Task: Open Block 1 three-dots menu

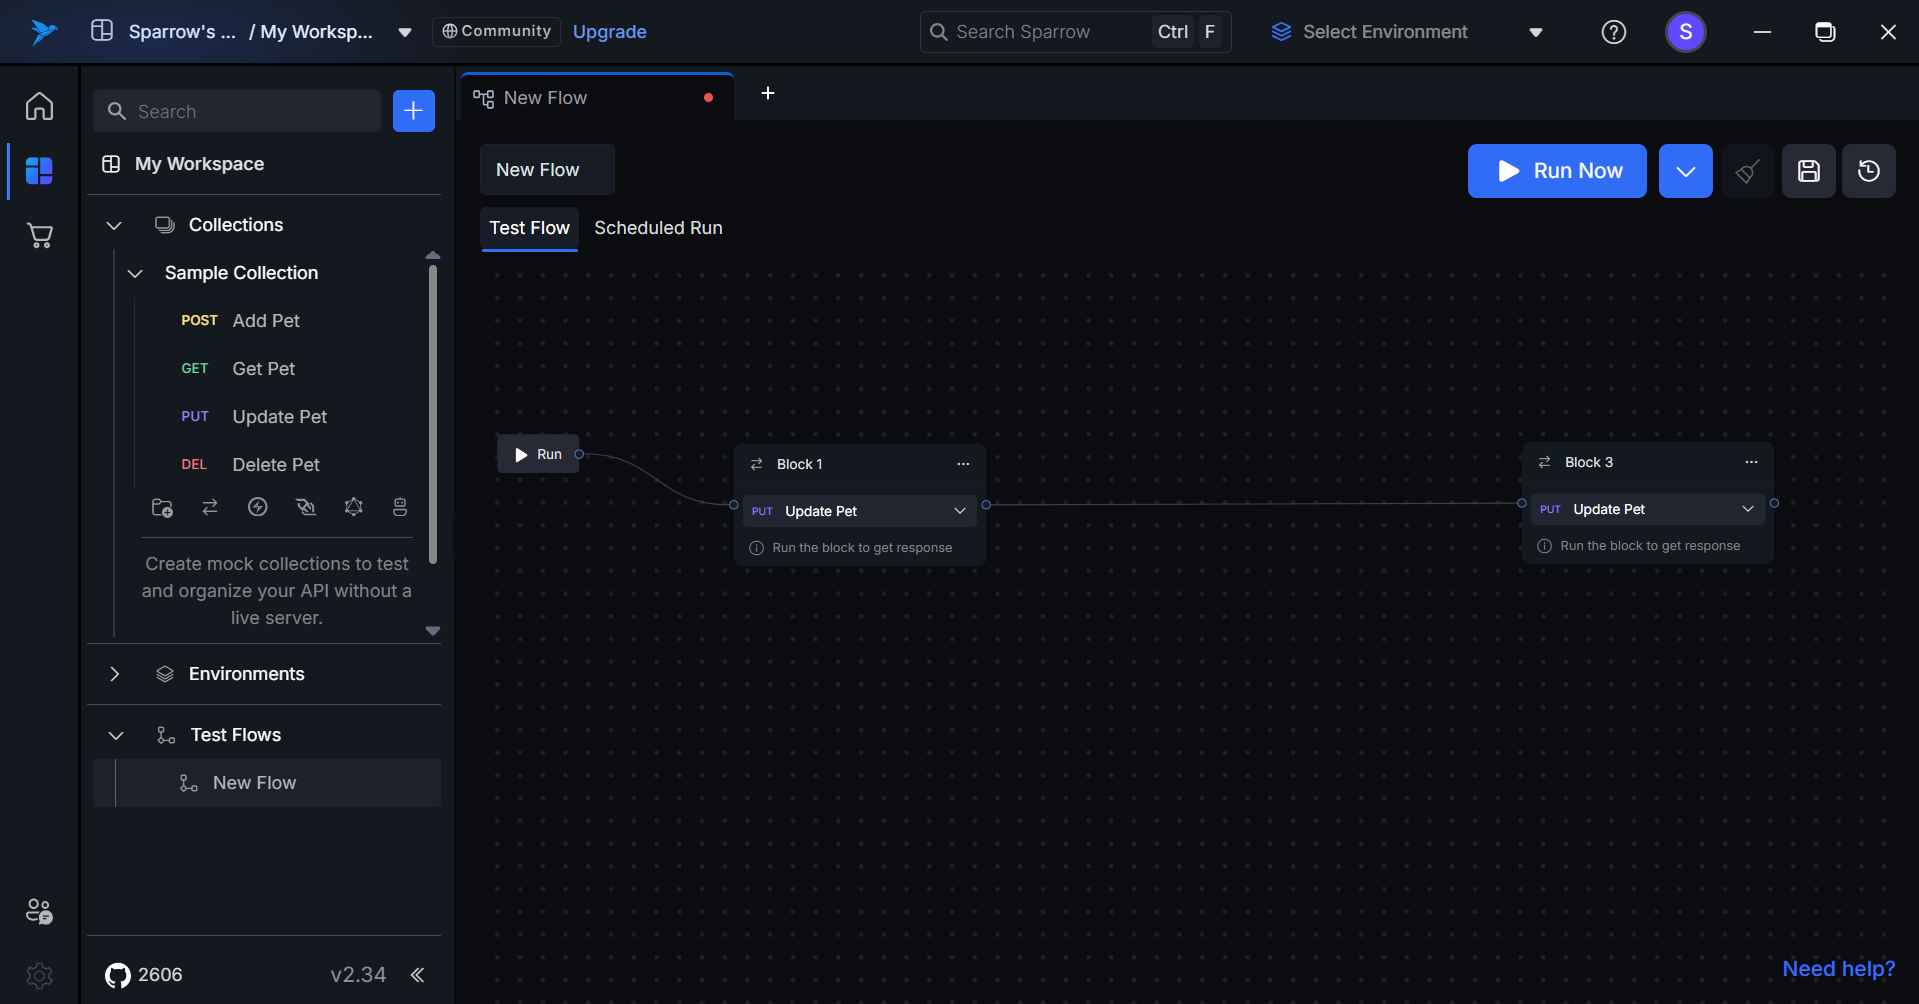Action: pos(963,464)
